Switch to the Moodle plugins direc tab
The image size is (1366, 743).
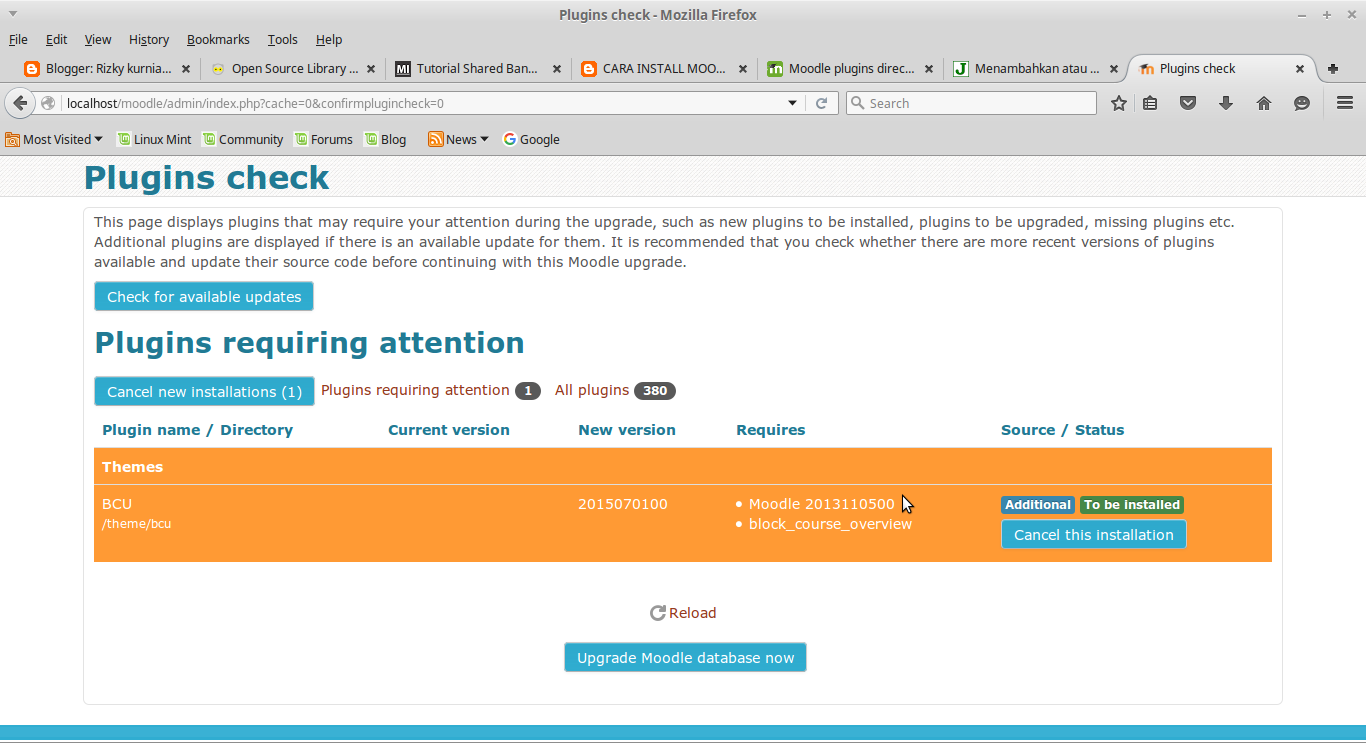point(850,69)
